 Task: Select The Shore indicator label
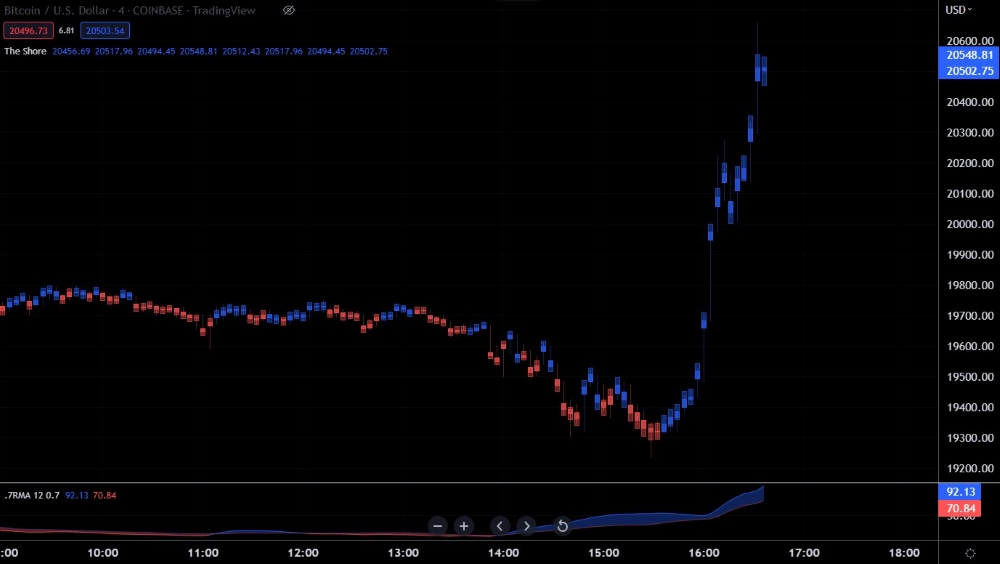26,51
